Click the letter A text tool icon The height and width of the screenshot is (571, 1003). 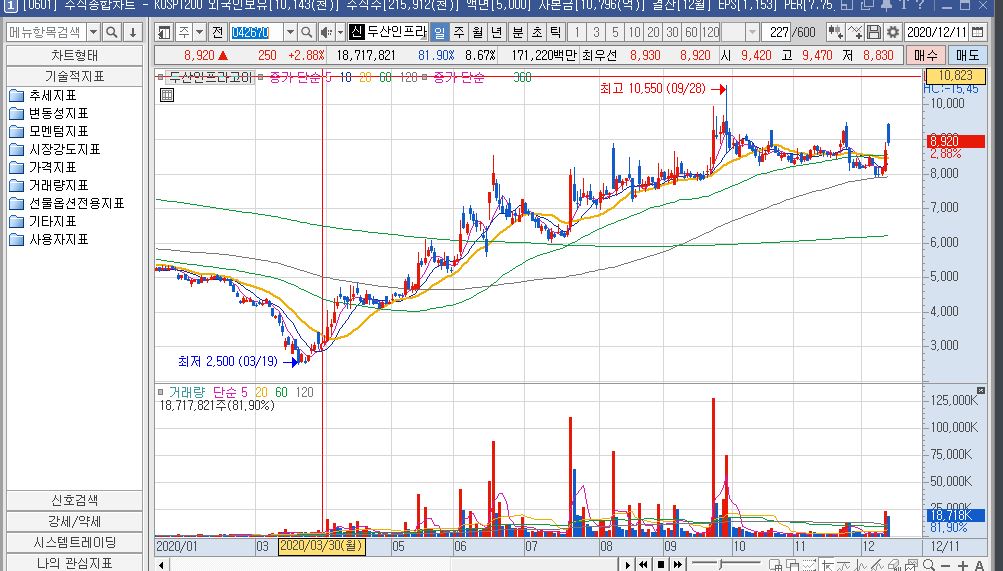tap(979, 566)
